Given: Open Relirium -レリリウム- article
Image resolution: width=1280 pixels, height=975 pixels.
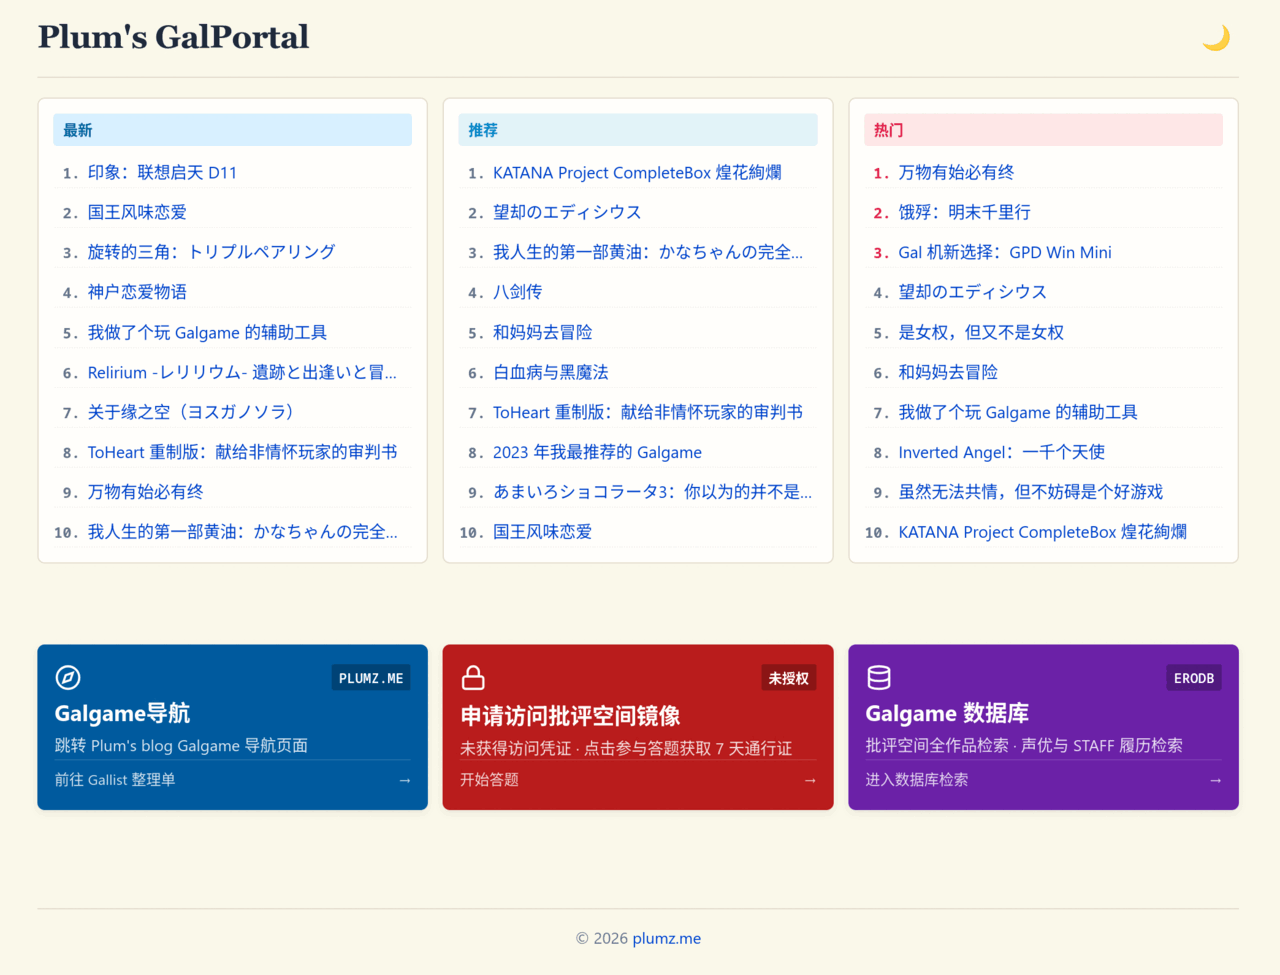Looking at the screenshot, I should click(242, 372).
